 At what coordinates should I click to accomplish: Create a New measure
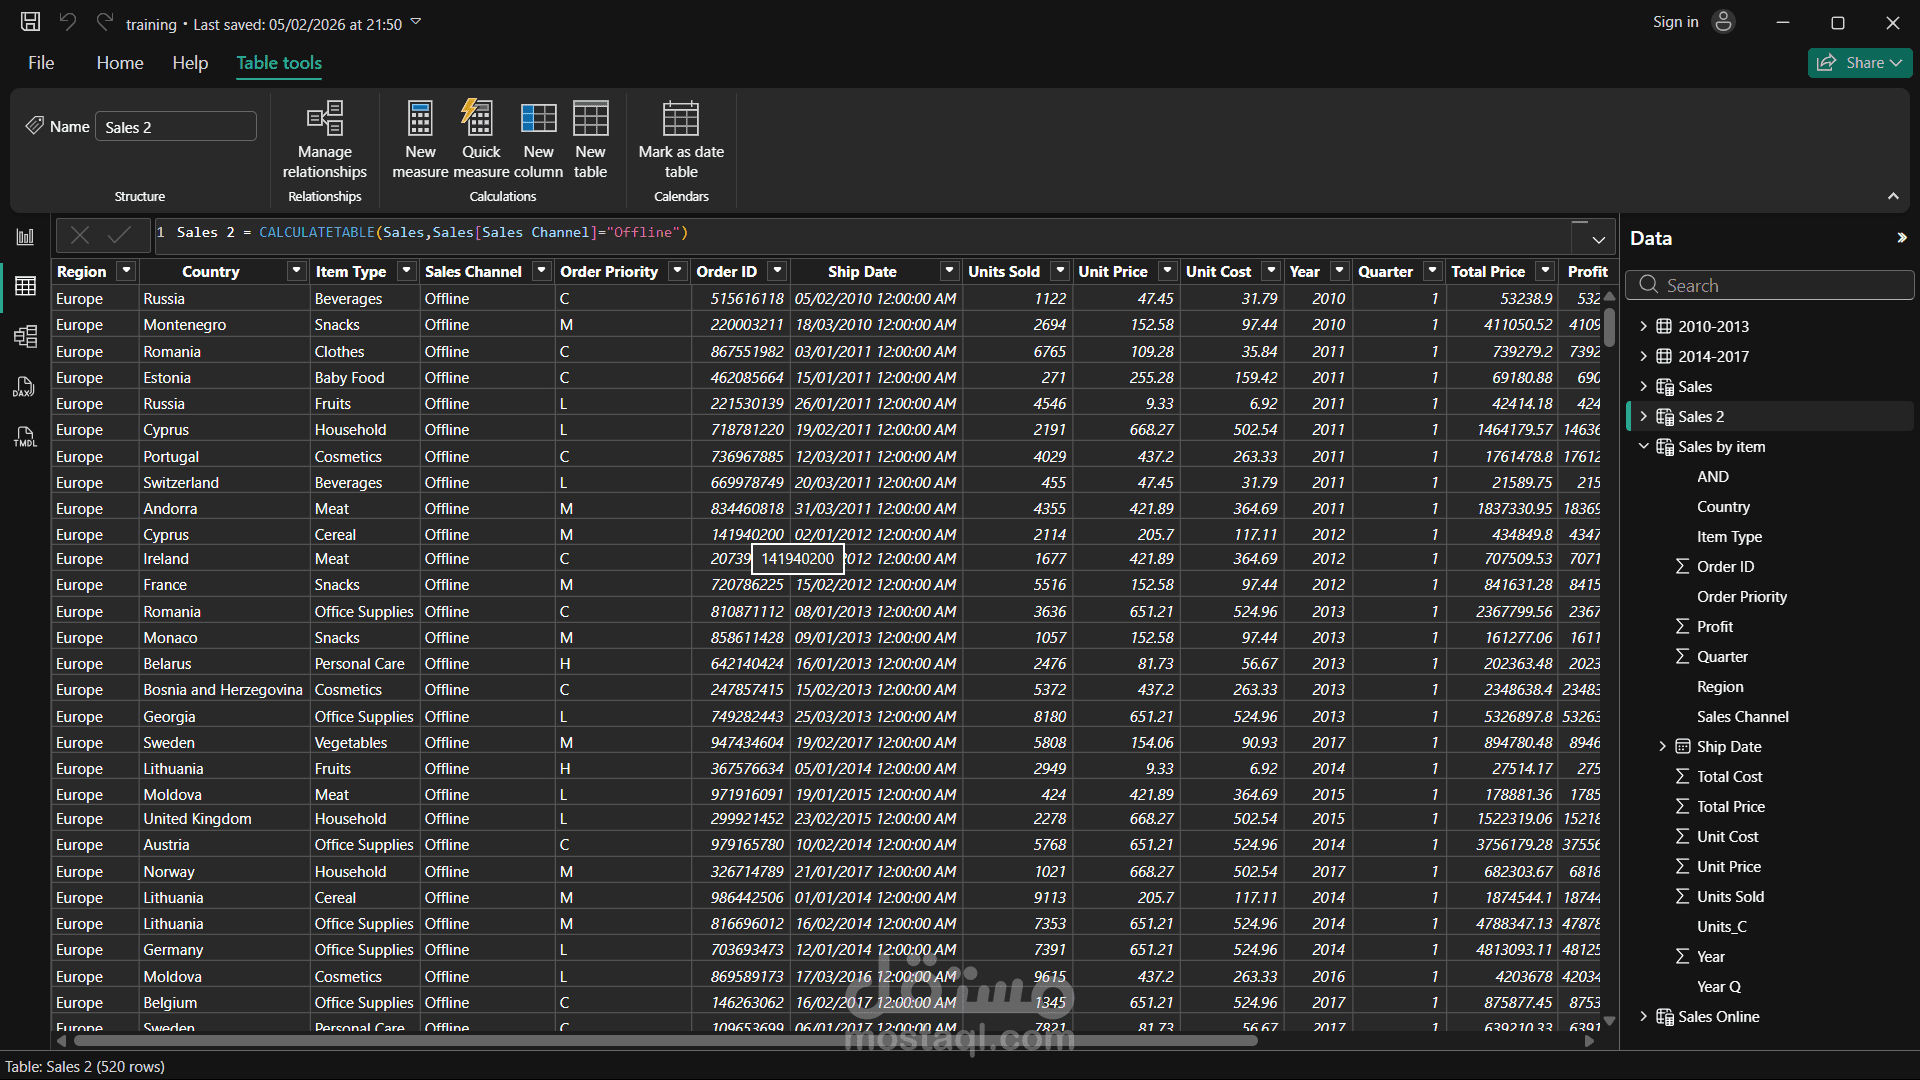420,140
